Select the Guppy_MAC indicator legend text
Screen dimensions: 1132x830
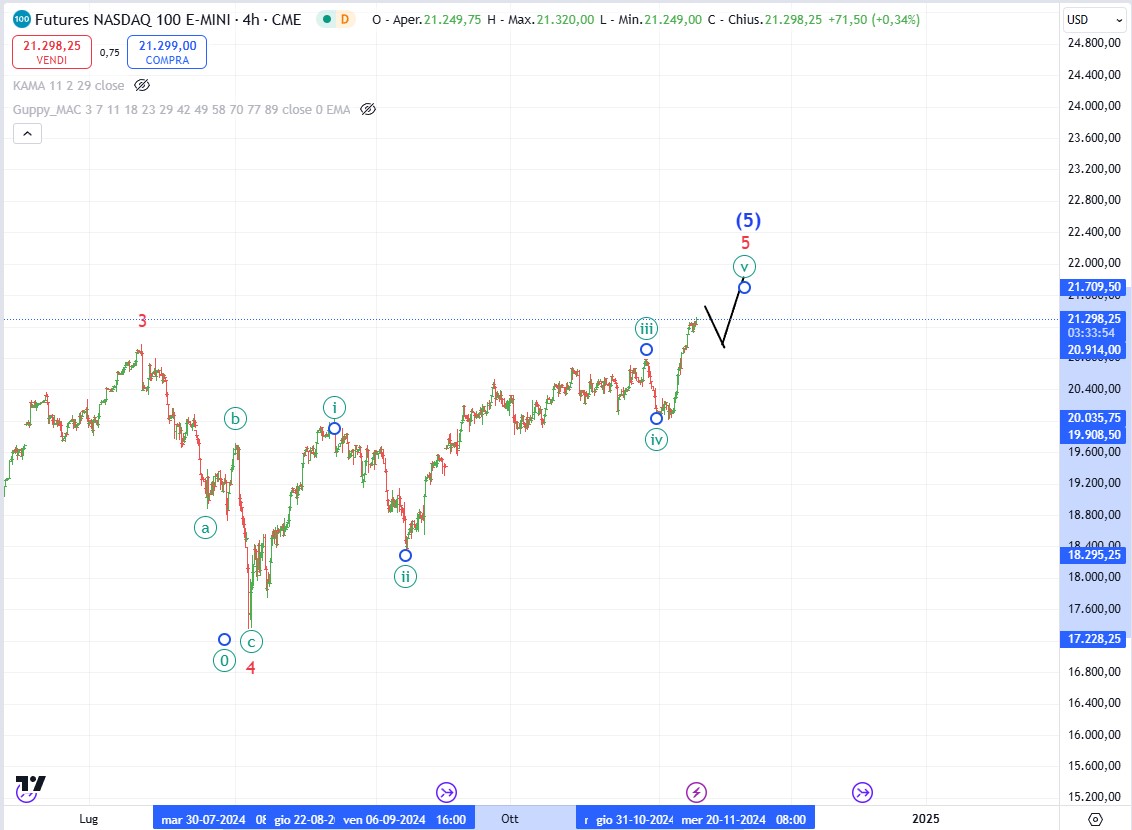tap(181, 110)
